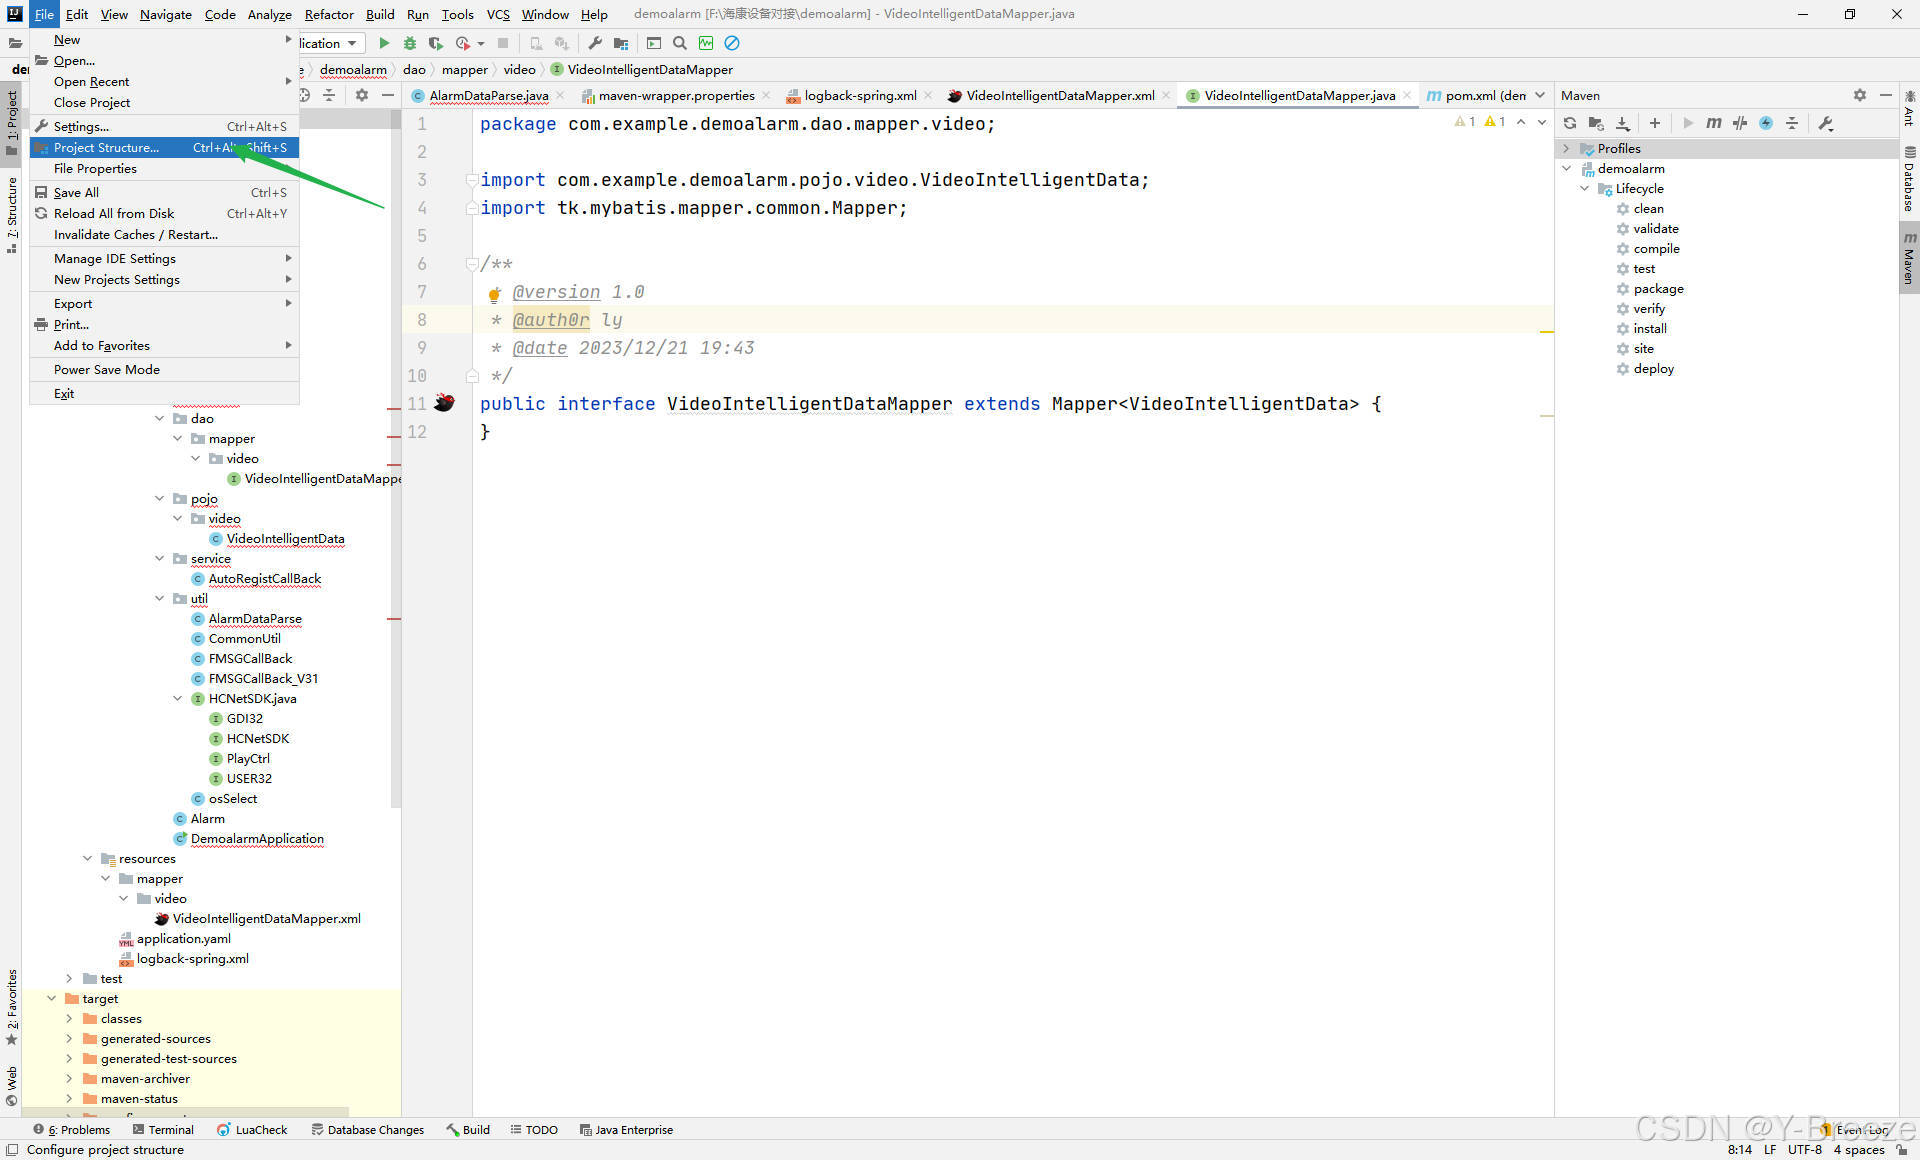Reload All Maven Projects with the refresh icon
Viewport: 1920px width, 1160px height.
click(x=1570, y=122)
